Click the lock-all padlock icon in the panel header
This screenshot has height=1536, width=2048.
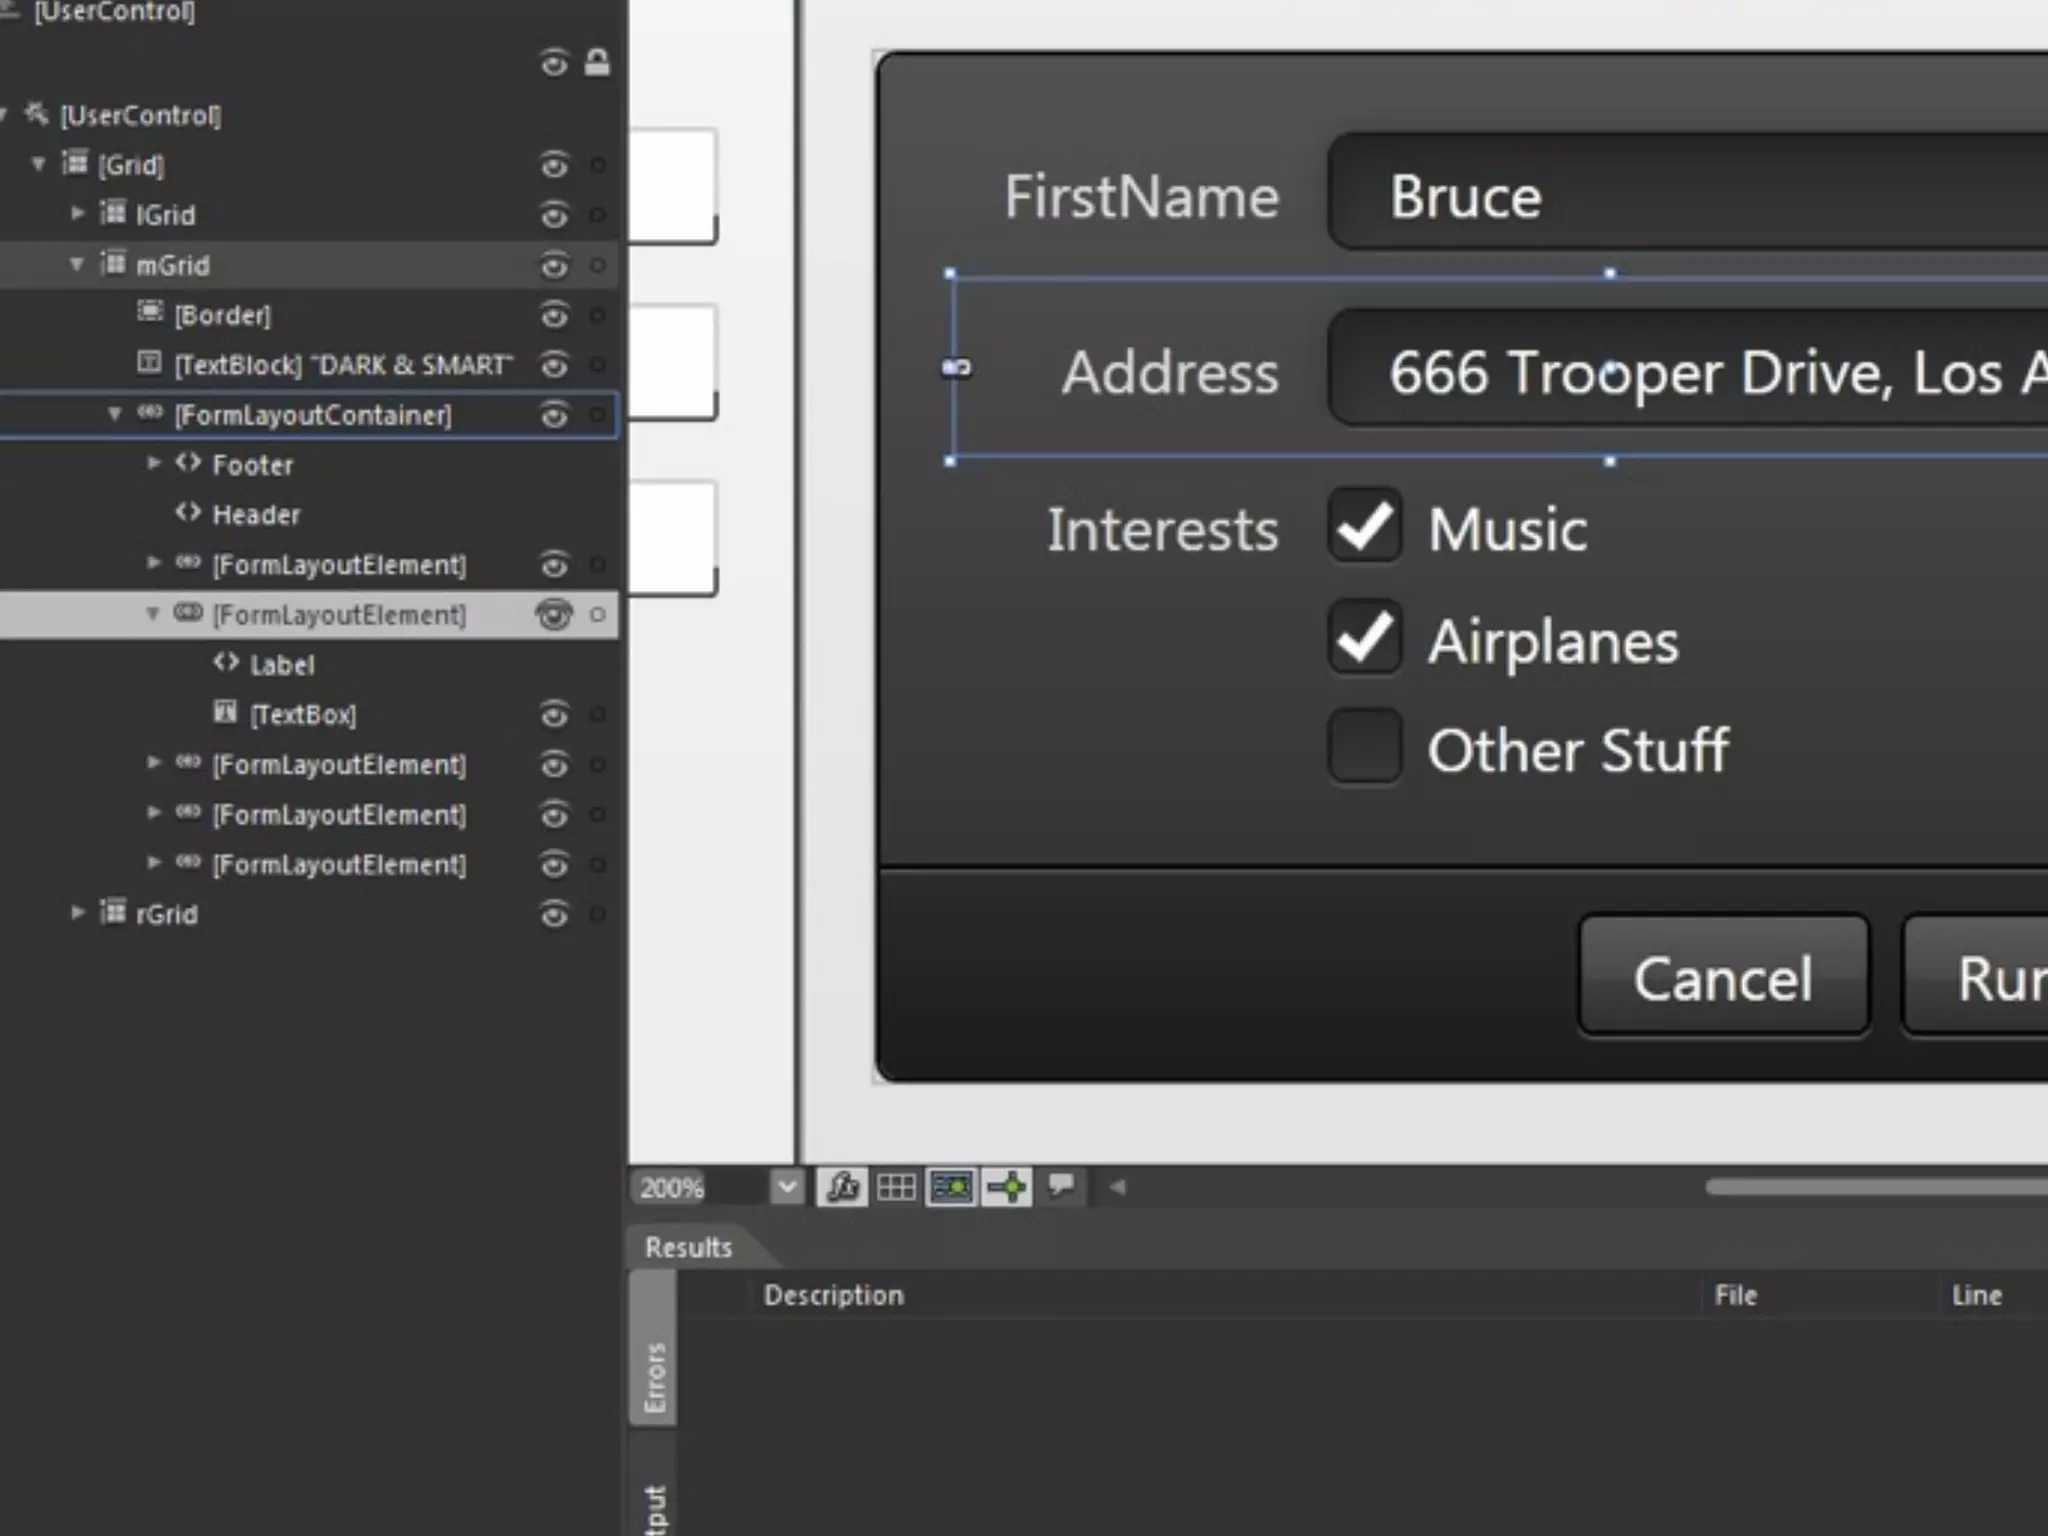pyautogui.click(x=597, y=63)
